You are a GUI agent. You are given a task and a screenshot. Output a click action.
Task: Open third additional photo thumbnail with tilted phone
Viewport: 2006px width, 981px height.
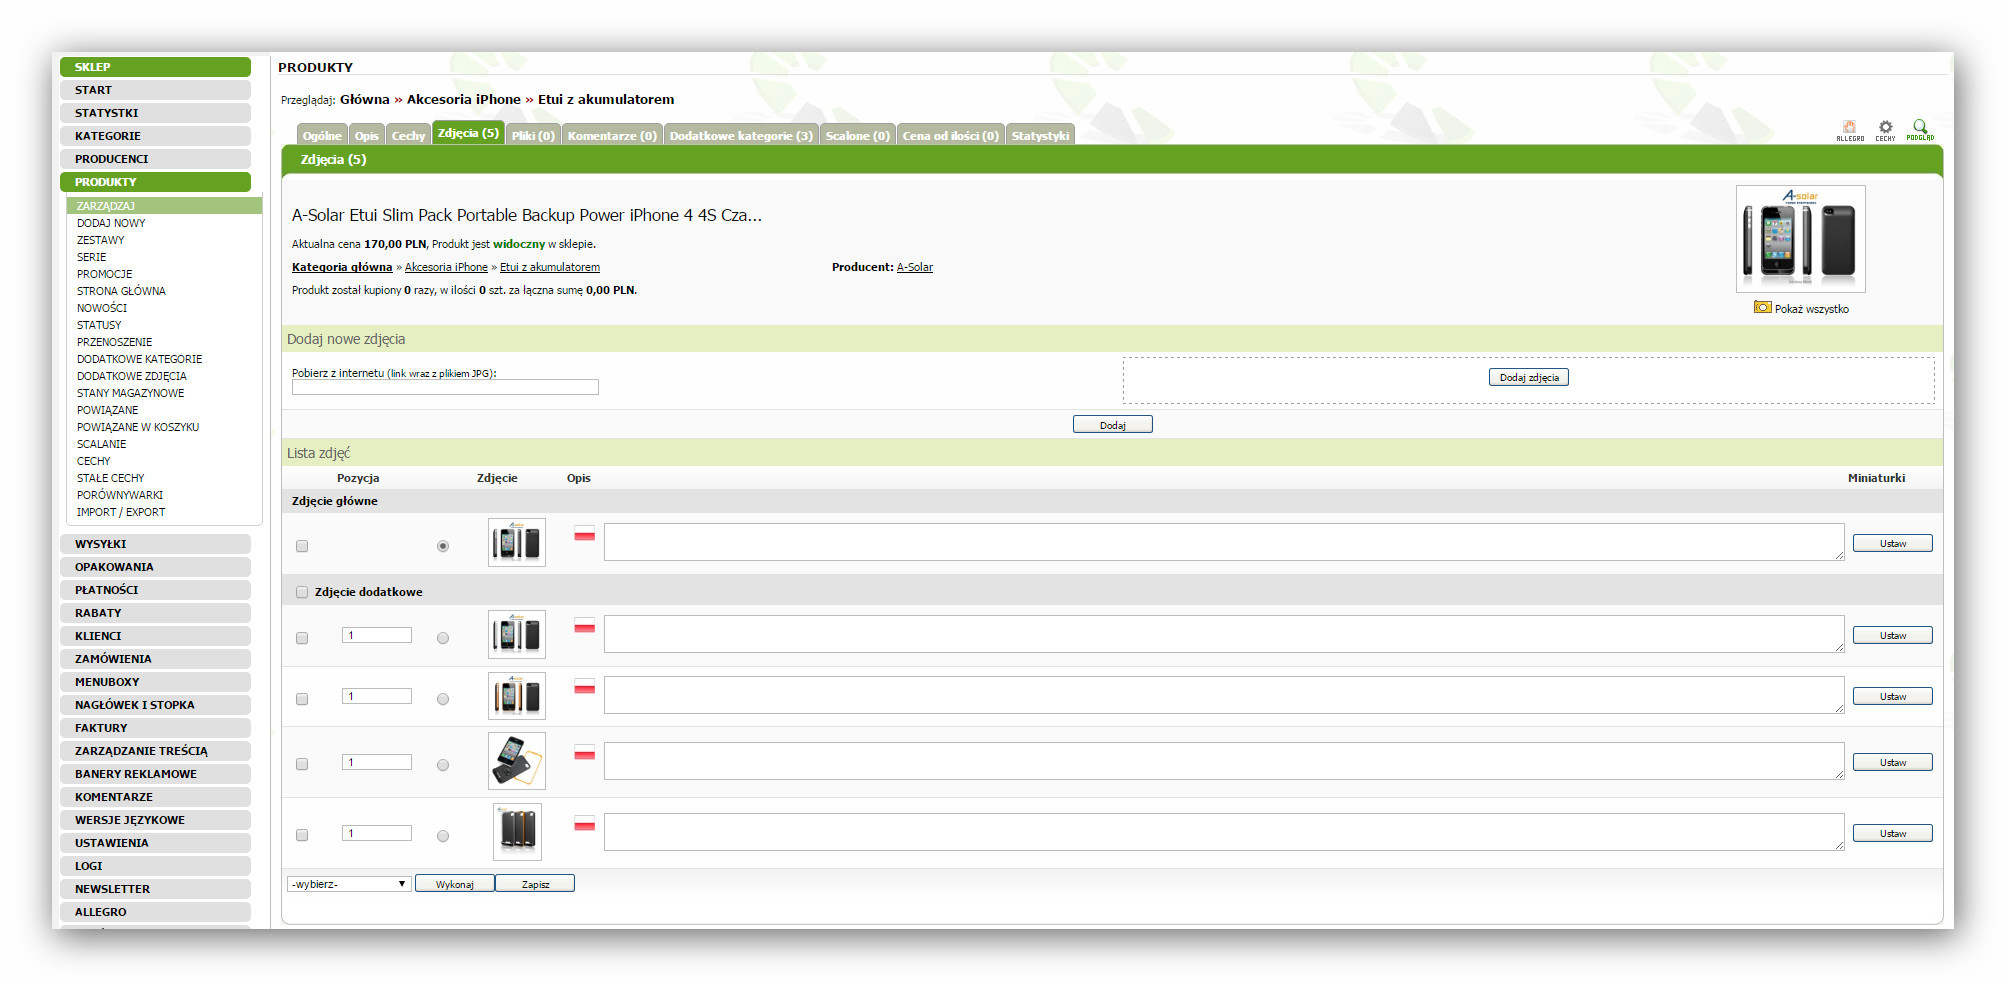click(517, 761)
